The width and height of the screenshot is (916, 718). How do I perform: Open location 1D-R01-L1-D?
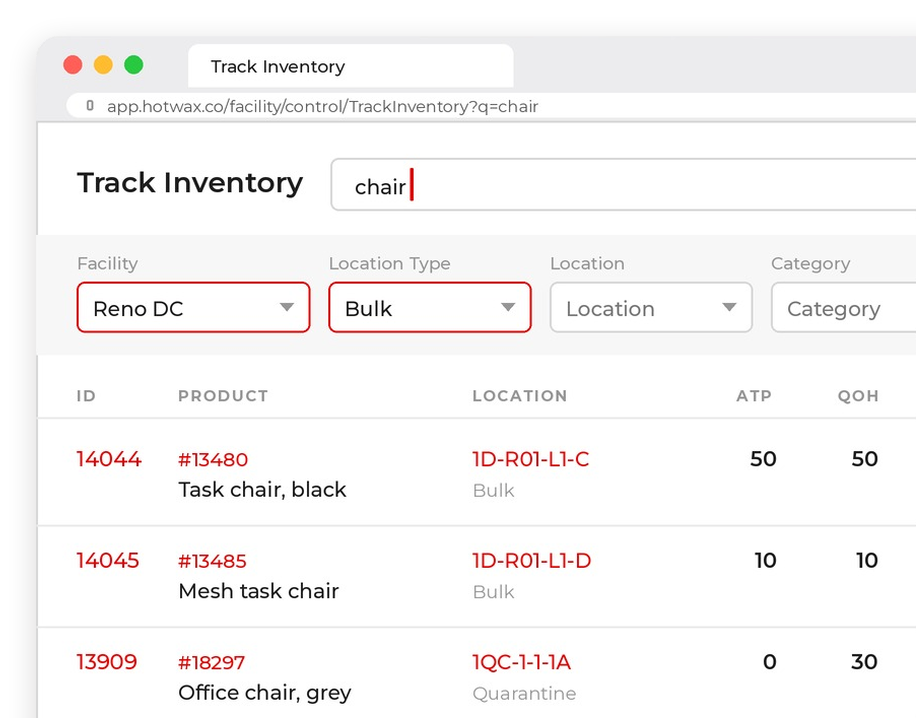click(x=532, y=561)
